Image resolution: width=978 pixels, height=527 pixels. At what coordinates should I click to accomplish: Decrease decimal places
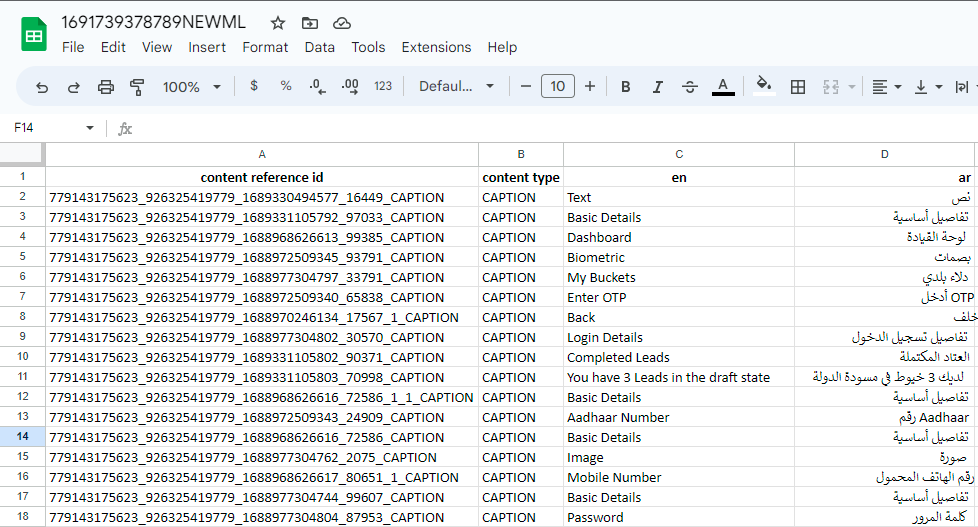317,86
